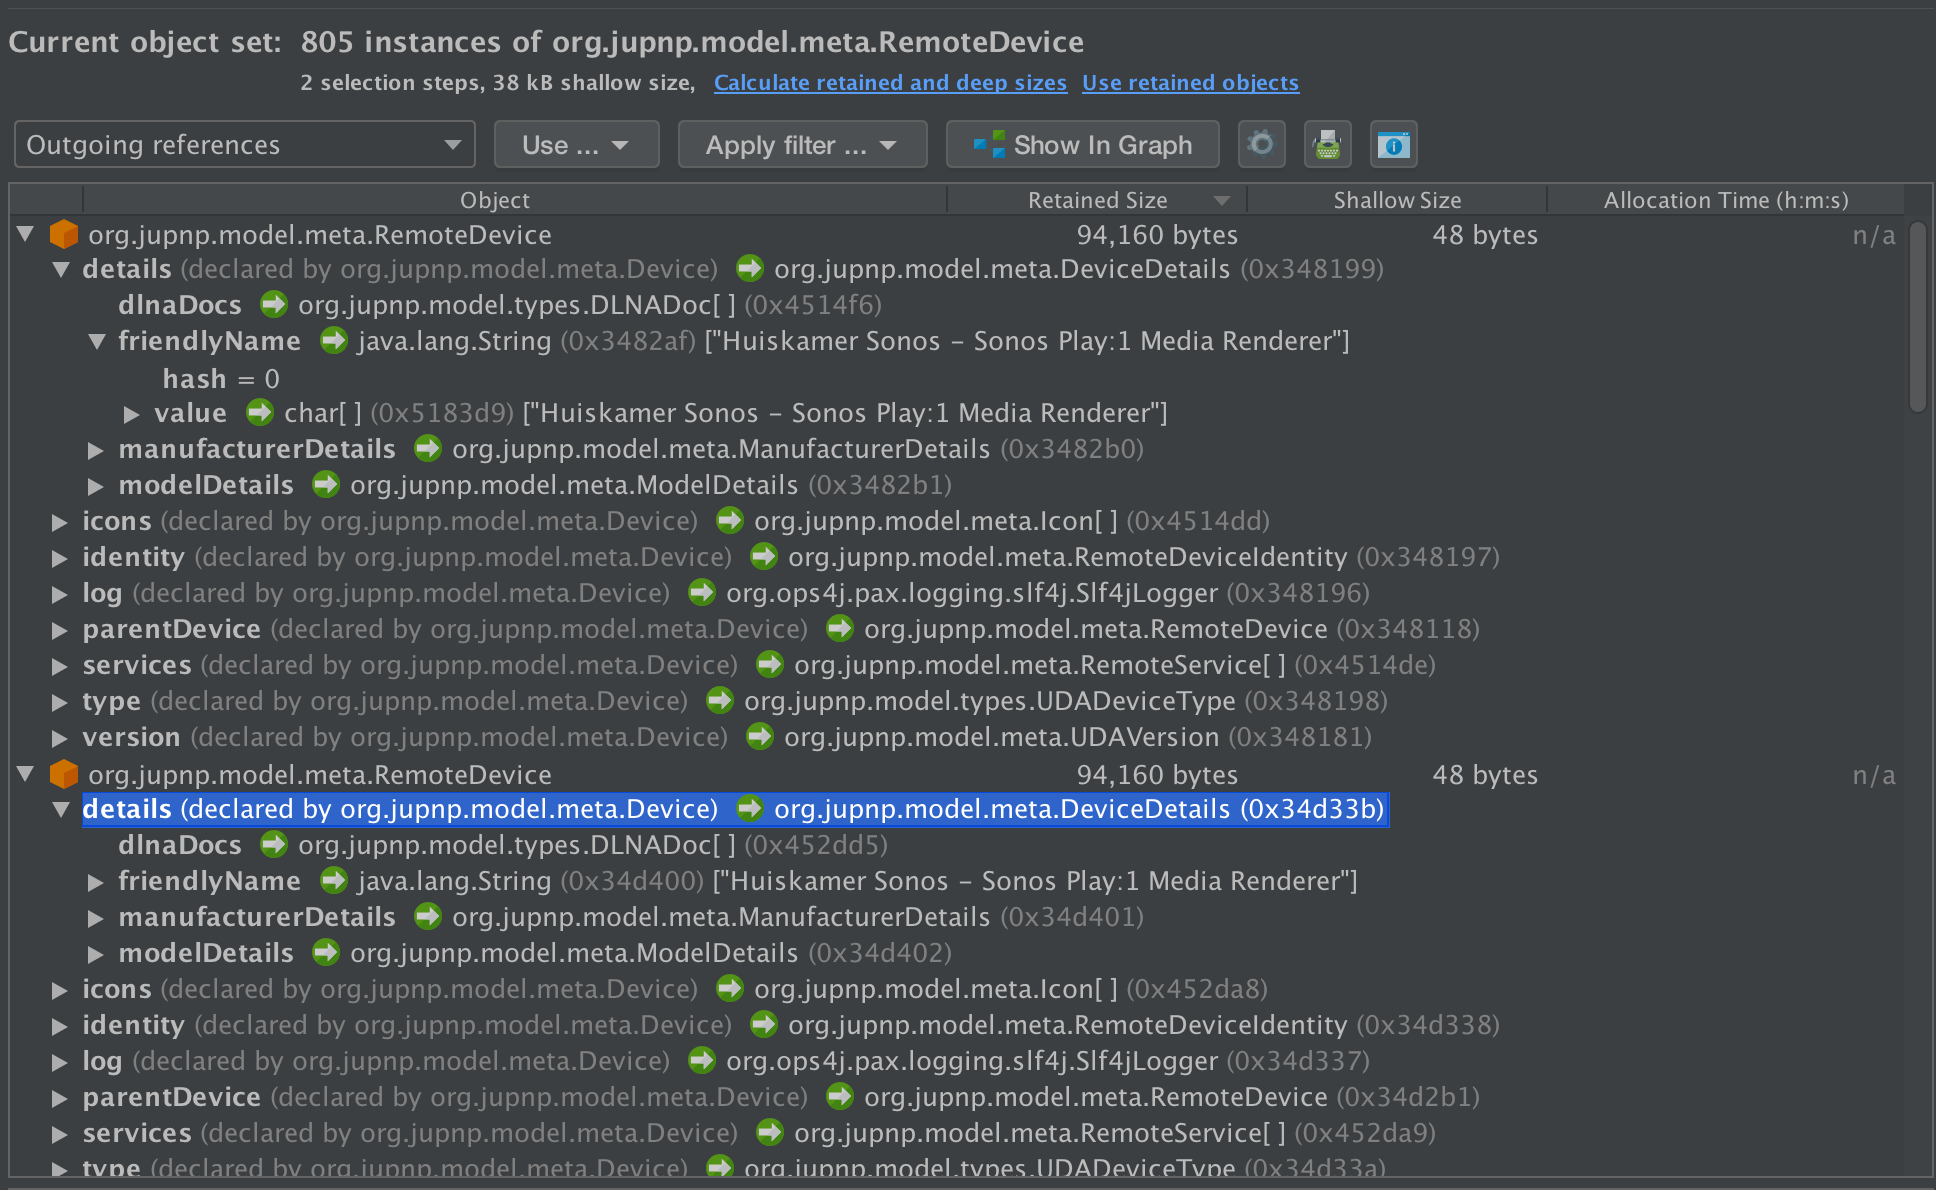Click reference arrow icon beside DLNADoc[] 0x4514f6
Viewport: 1936px width, 1190px height.
pyautogui.click(x=274, y=304)
